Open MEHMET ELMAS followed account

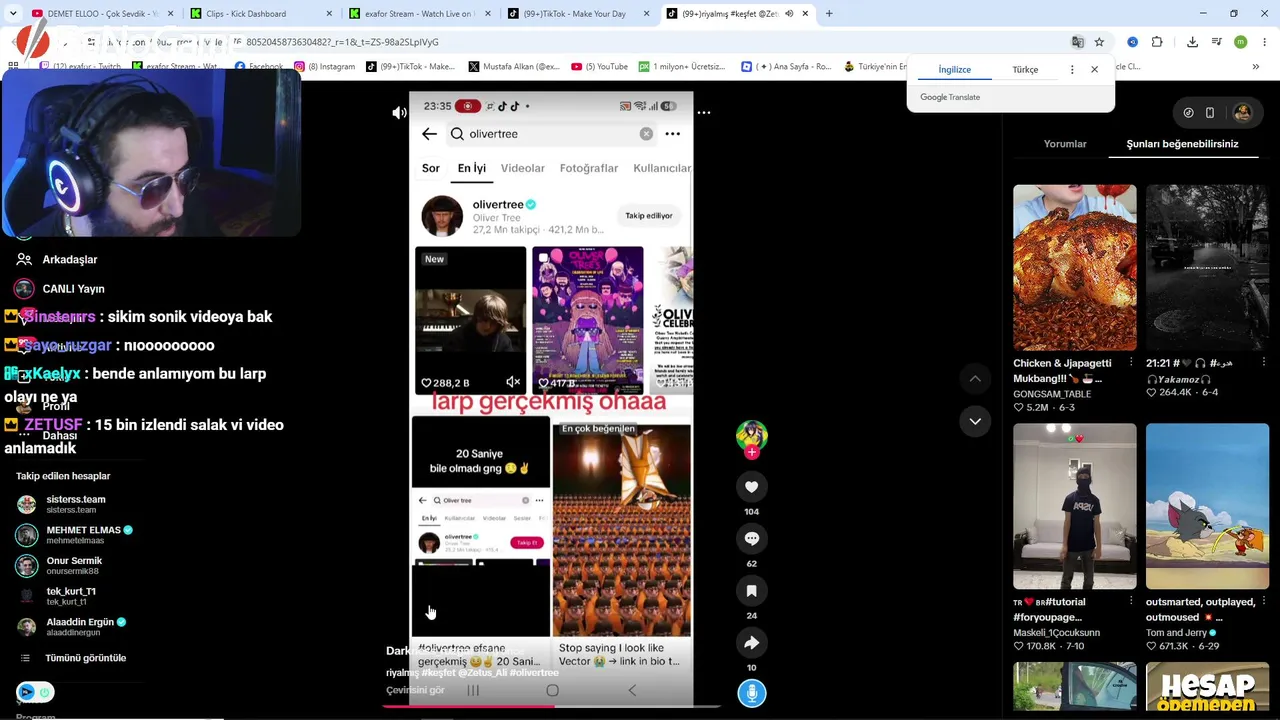75,535
